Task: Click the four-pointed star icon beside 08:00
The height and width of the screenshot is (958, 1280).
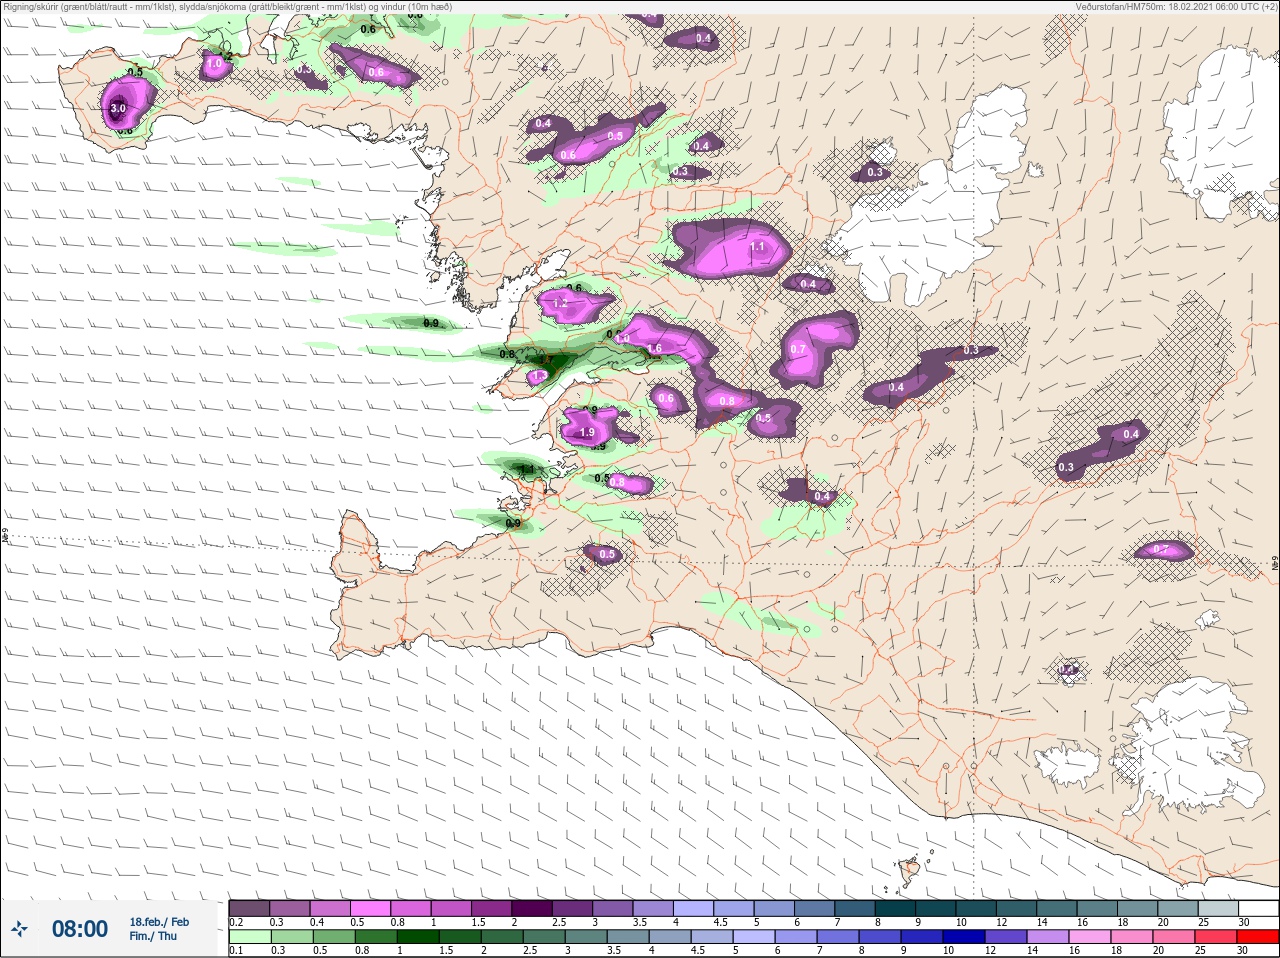Action: [x=19, y=930]
